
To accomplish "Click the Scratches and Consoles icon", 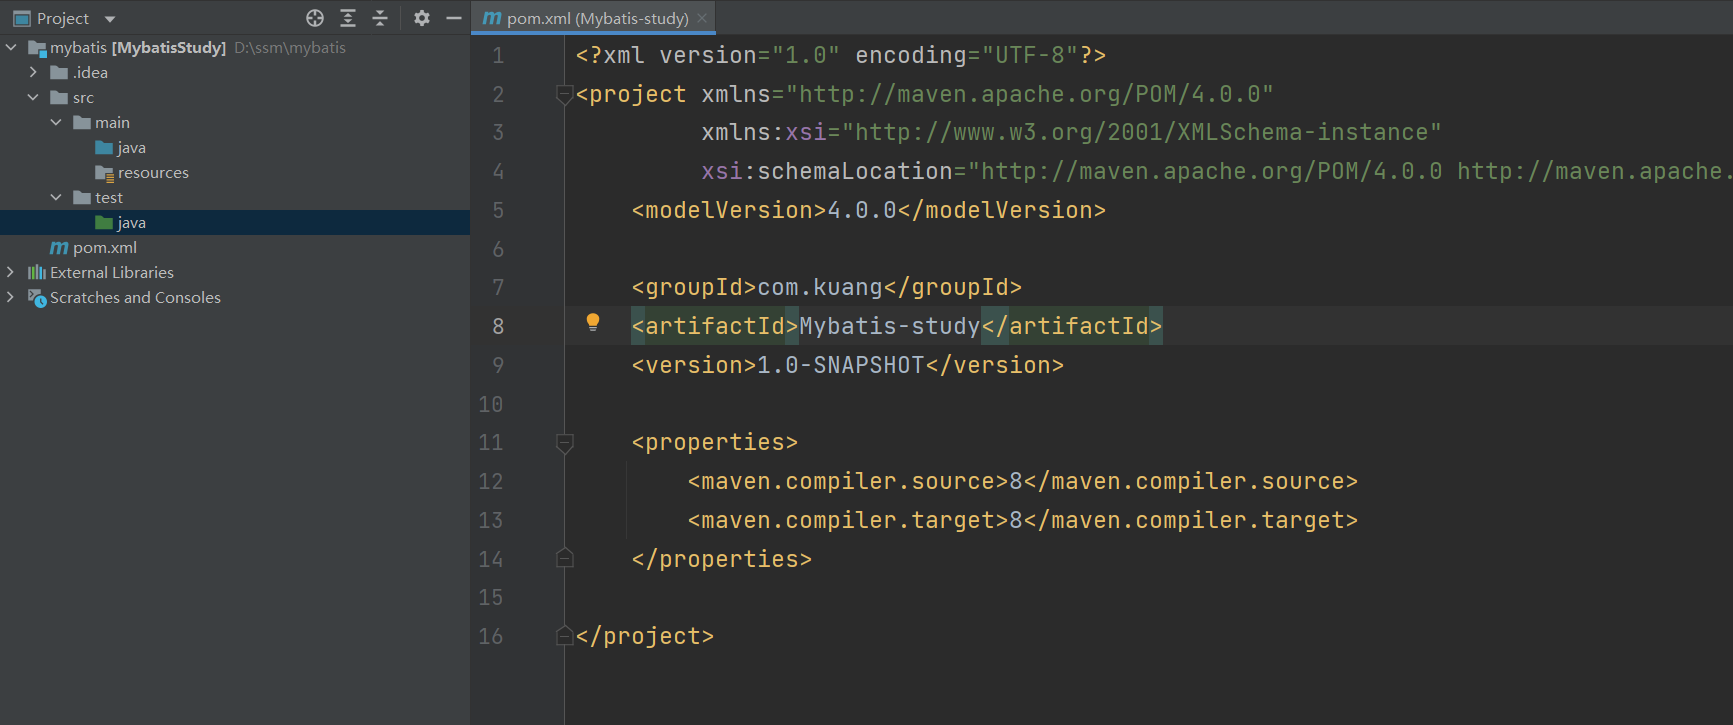I will [x=37, y=298].
